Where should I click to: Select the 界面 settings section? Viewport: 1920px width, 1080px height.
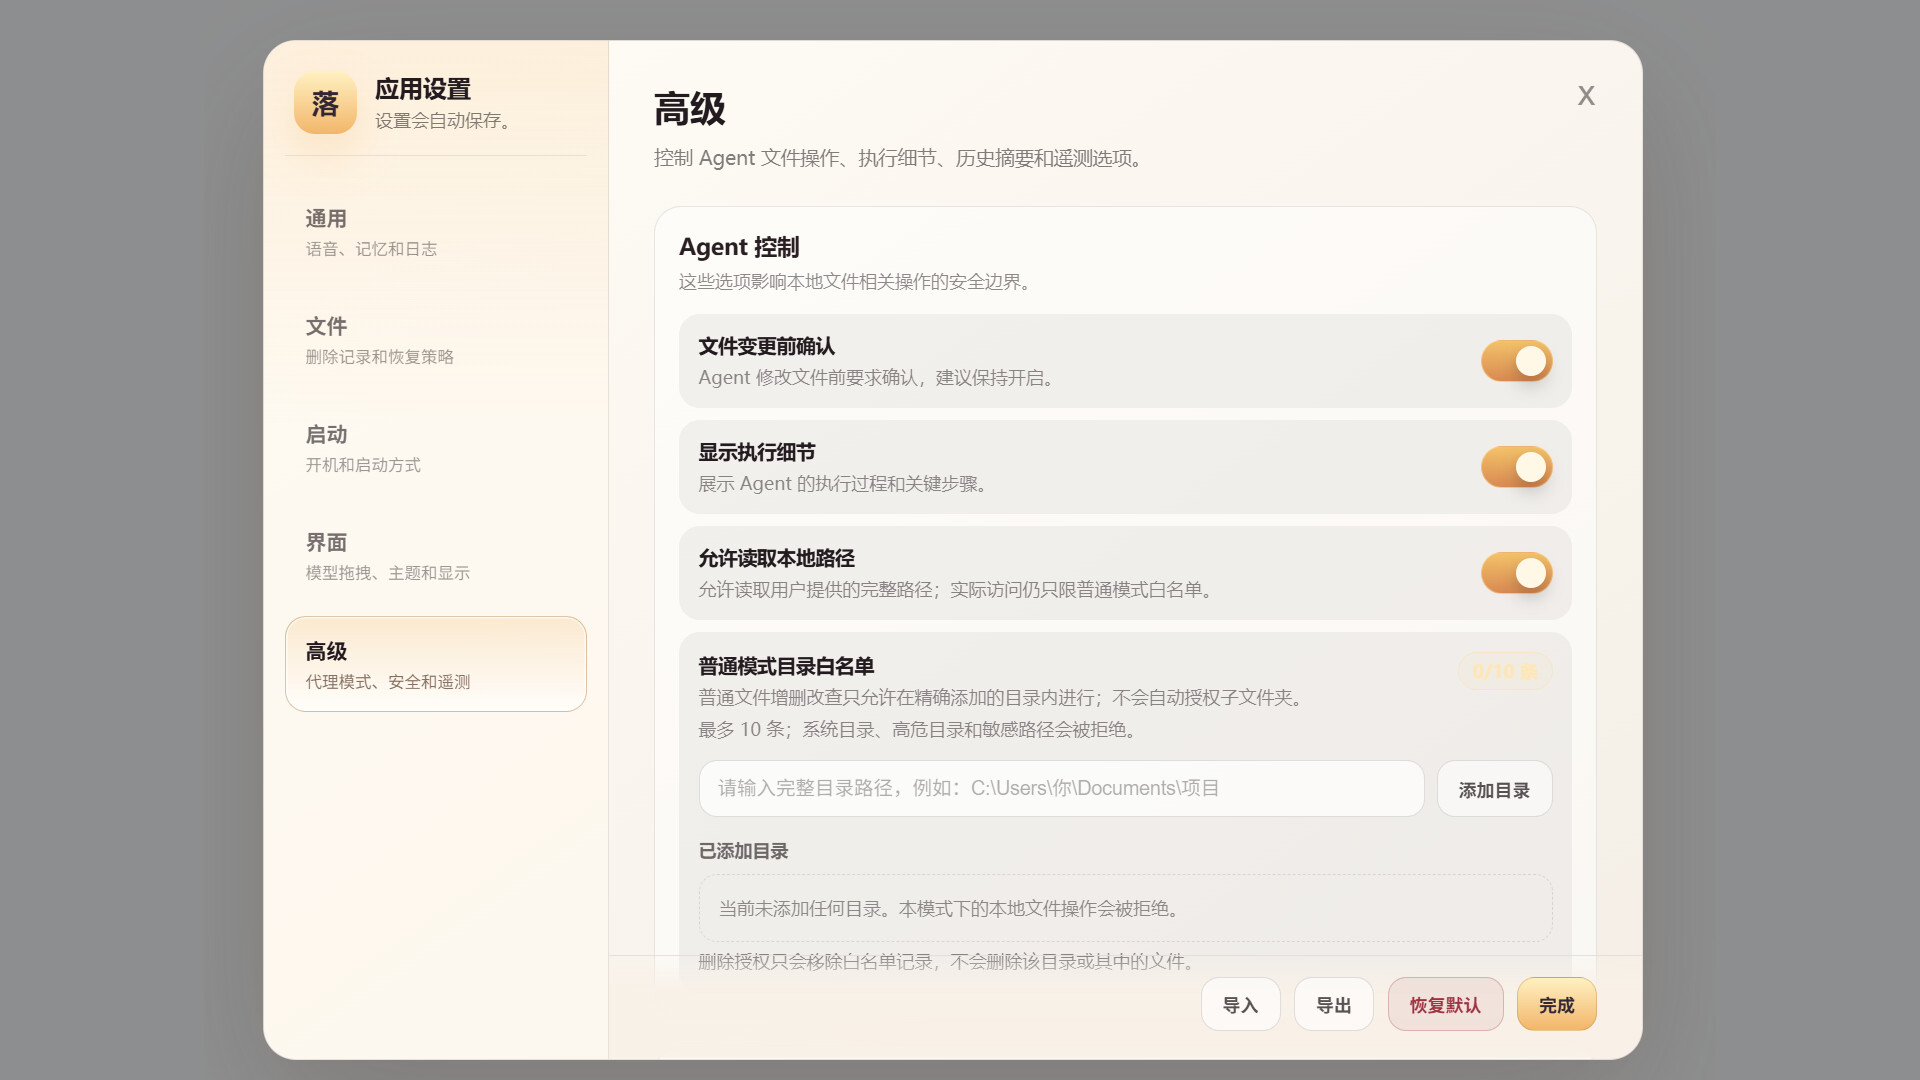(436, 556)
